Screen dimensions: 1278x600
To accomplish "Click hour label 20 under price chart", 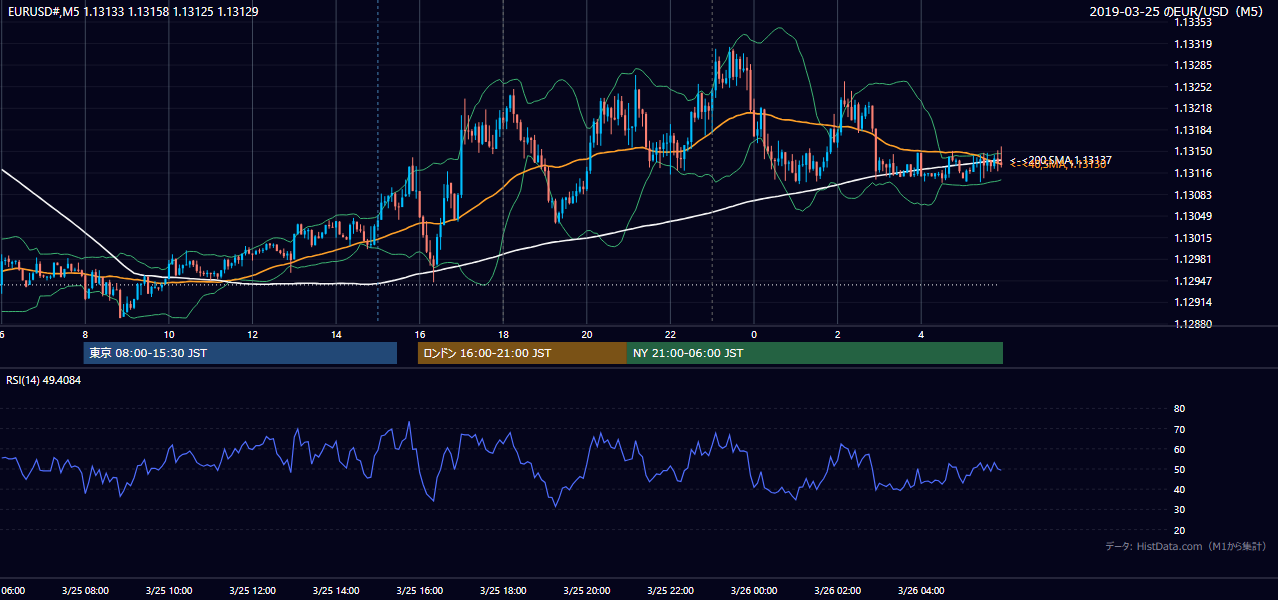I will (x=587, y=334).
